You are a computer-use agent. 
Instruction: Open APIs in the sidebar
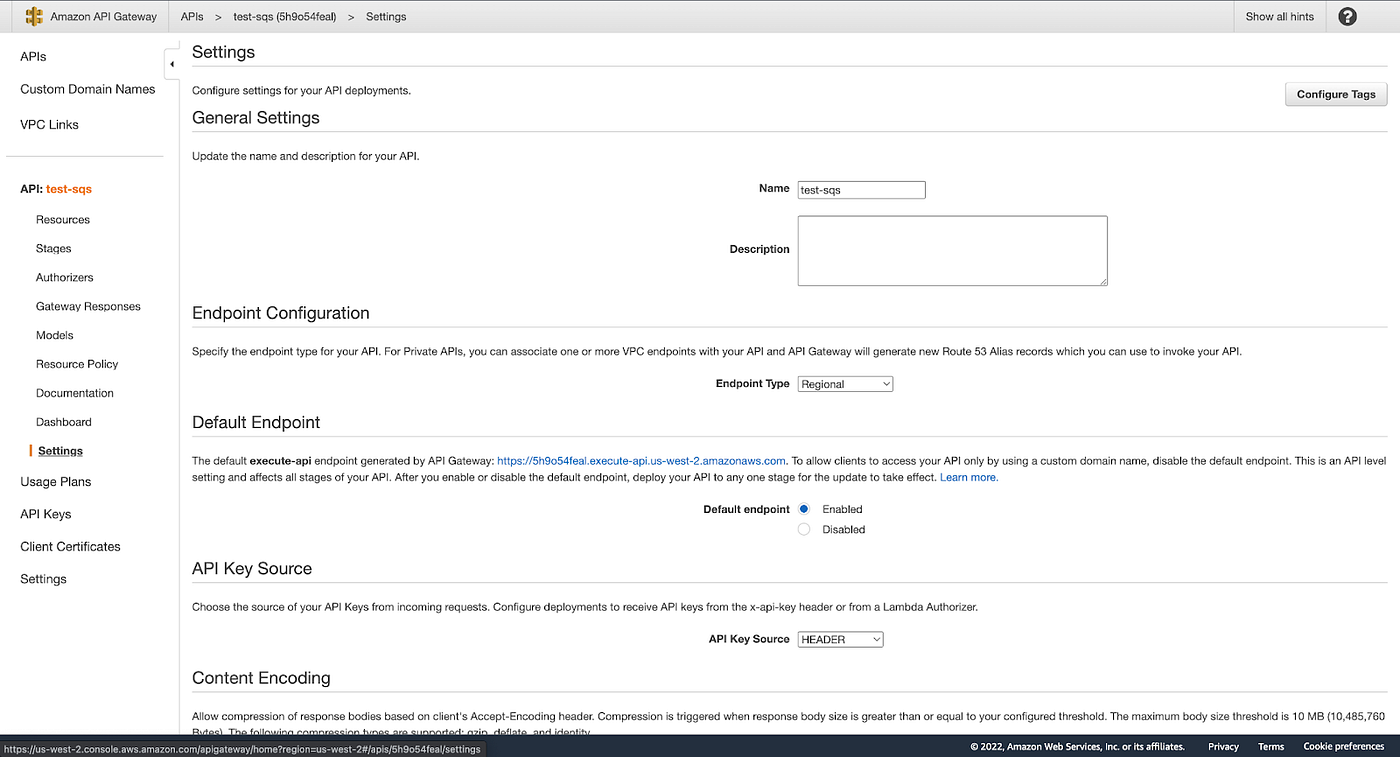(x=33, y=57)
